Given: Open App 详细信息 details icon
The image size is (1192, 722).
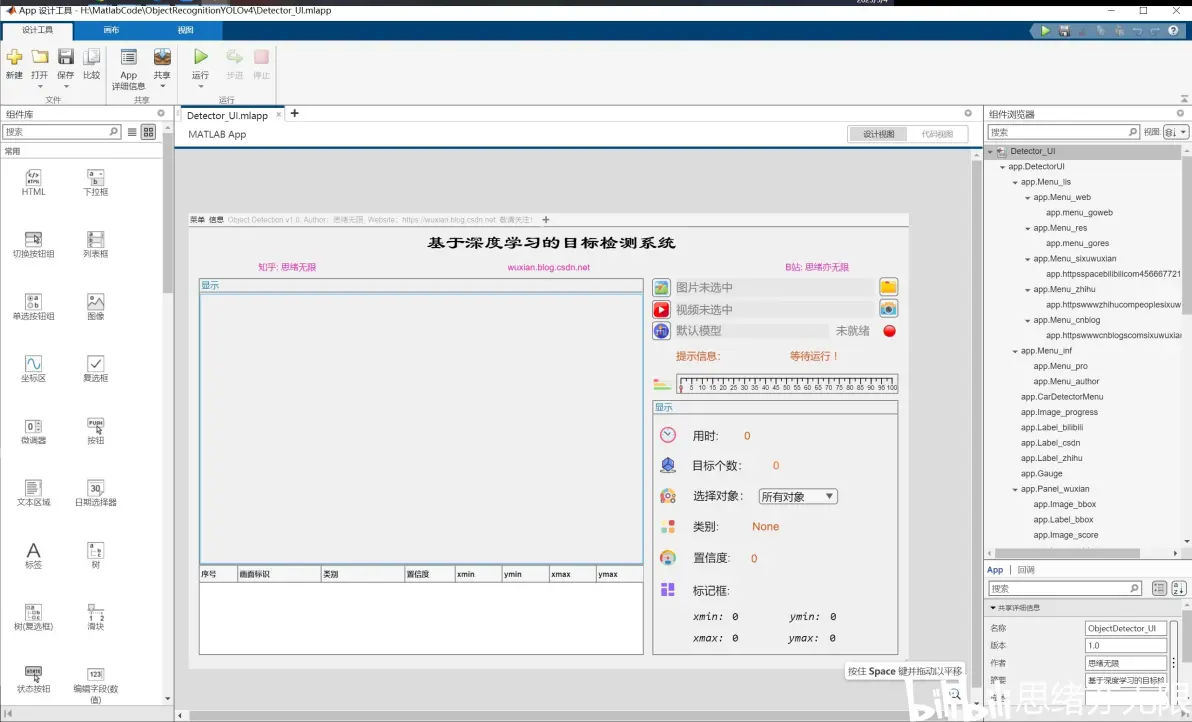Looking at the screenshot, I should 129,58.
